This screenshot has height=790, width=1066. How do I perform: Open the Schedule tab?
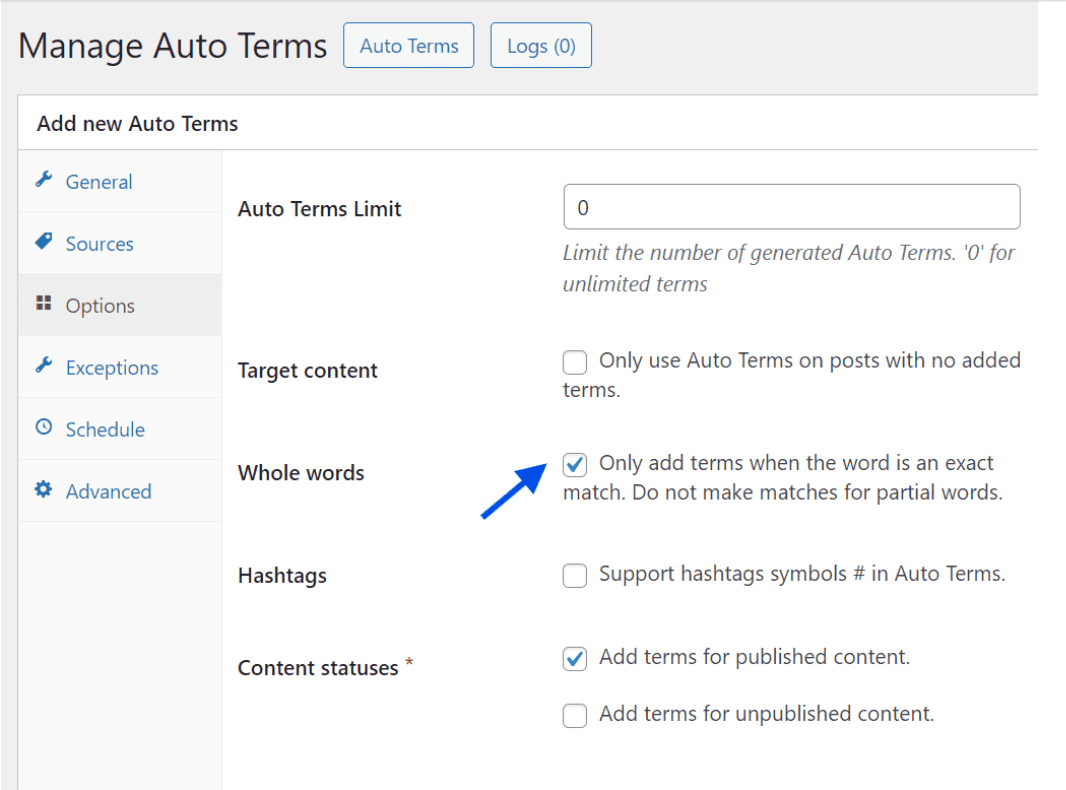click(120, 428)
